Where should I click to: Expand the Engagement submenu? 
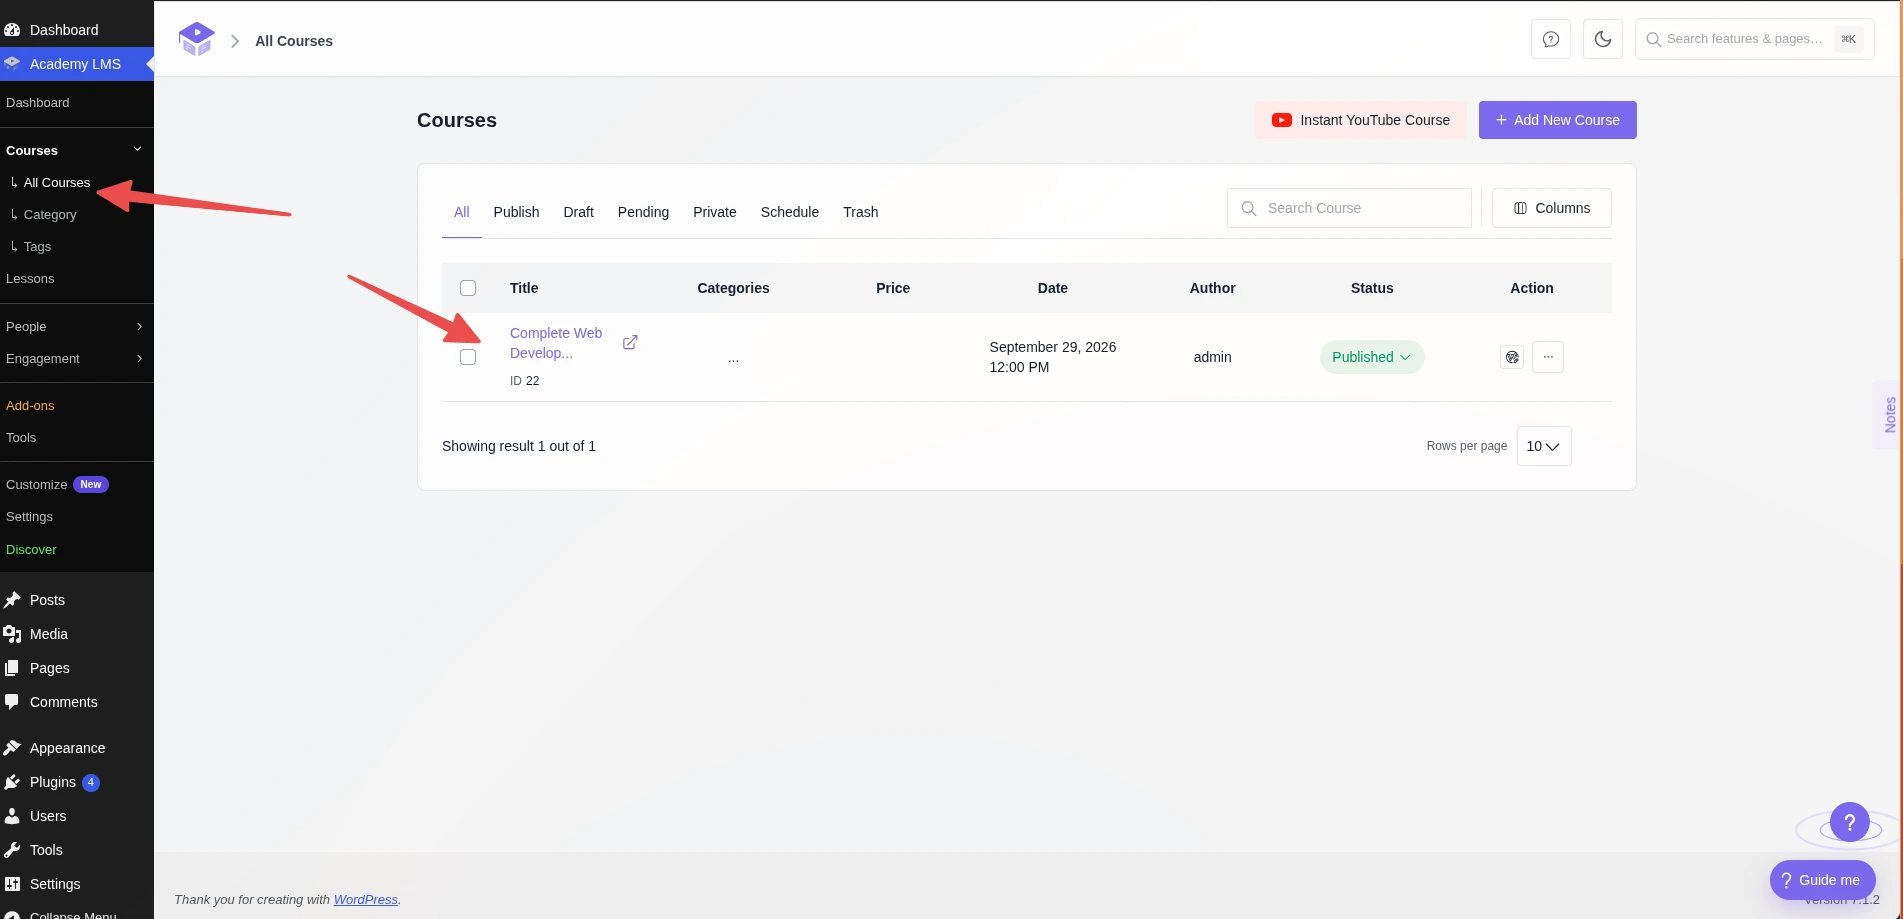[77, 359]
